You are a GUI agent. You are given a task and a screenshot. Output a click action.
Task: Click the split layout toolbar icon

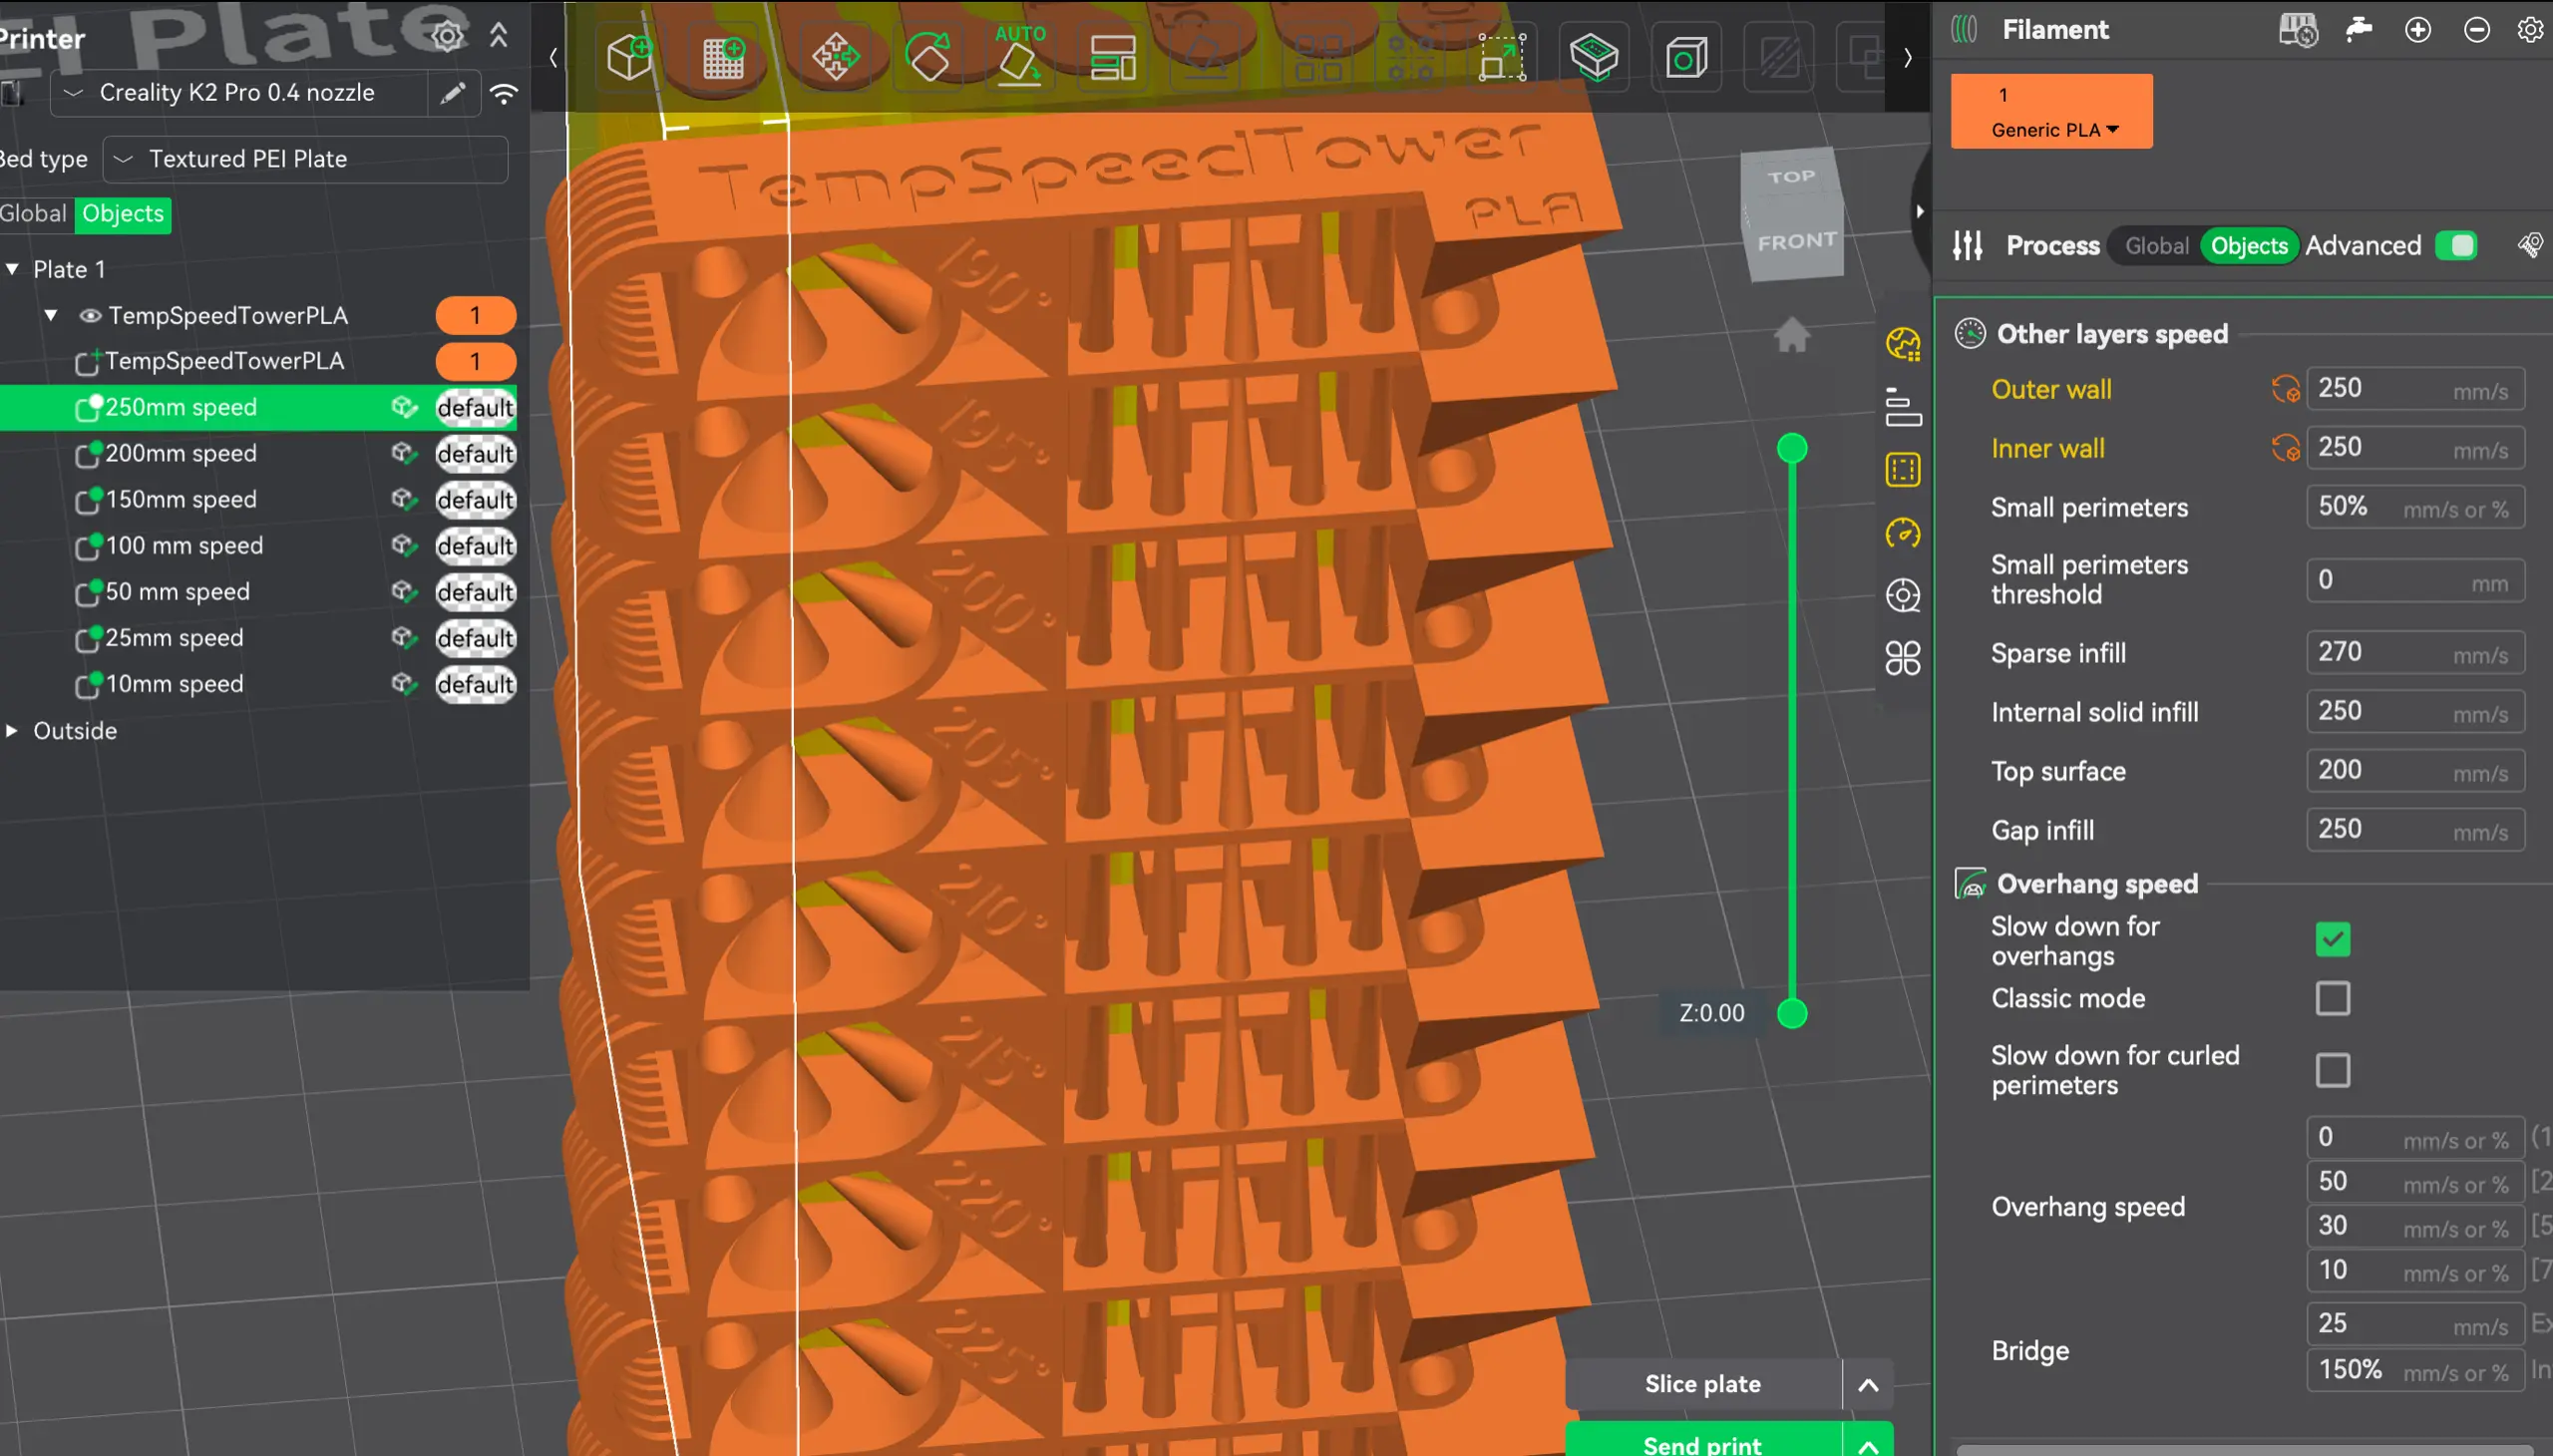[1112, 58]
